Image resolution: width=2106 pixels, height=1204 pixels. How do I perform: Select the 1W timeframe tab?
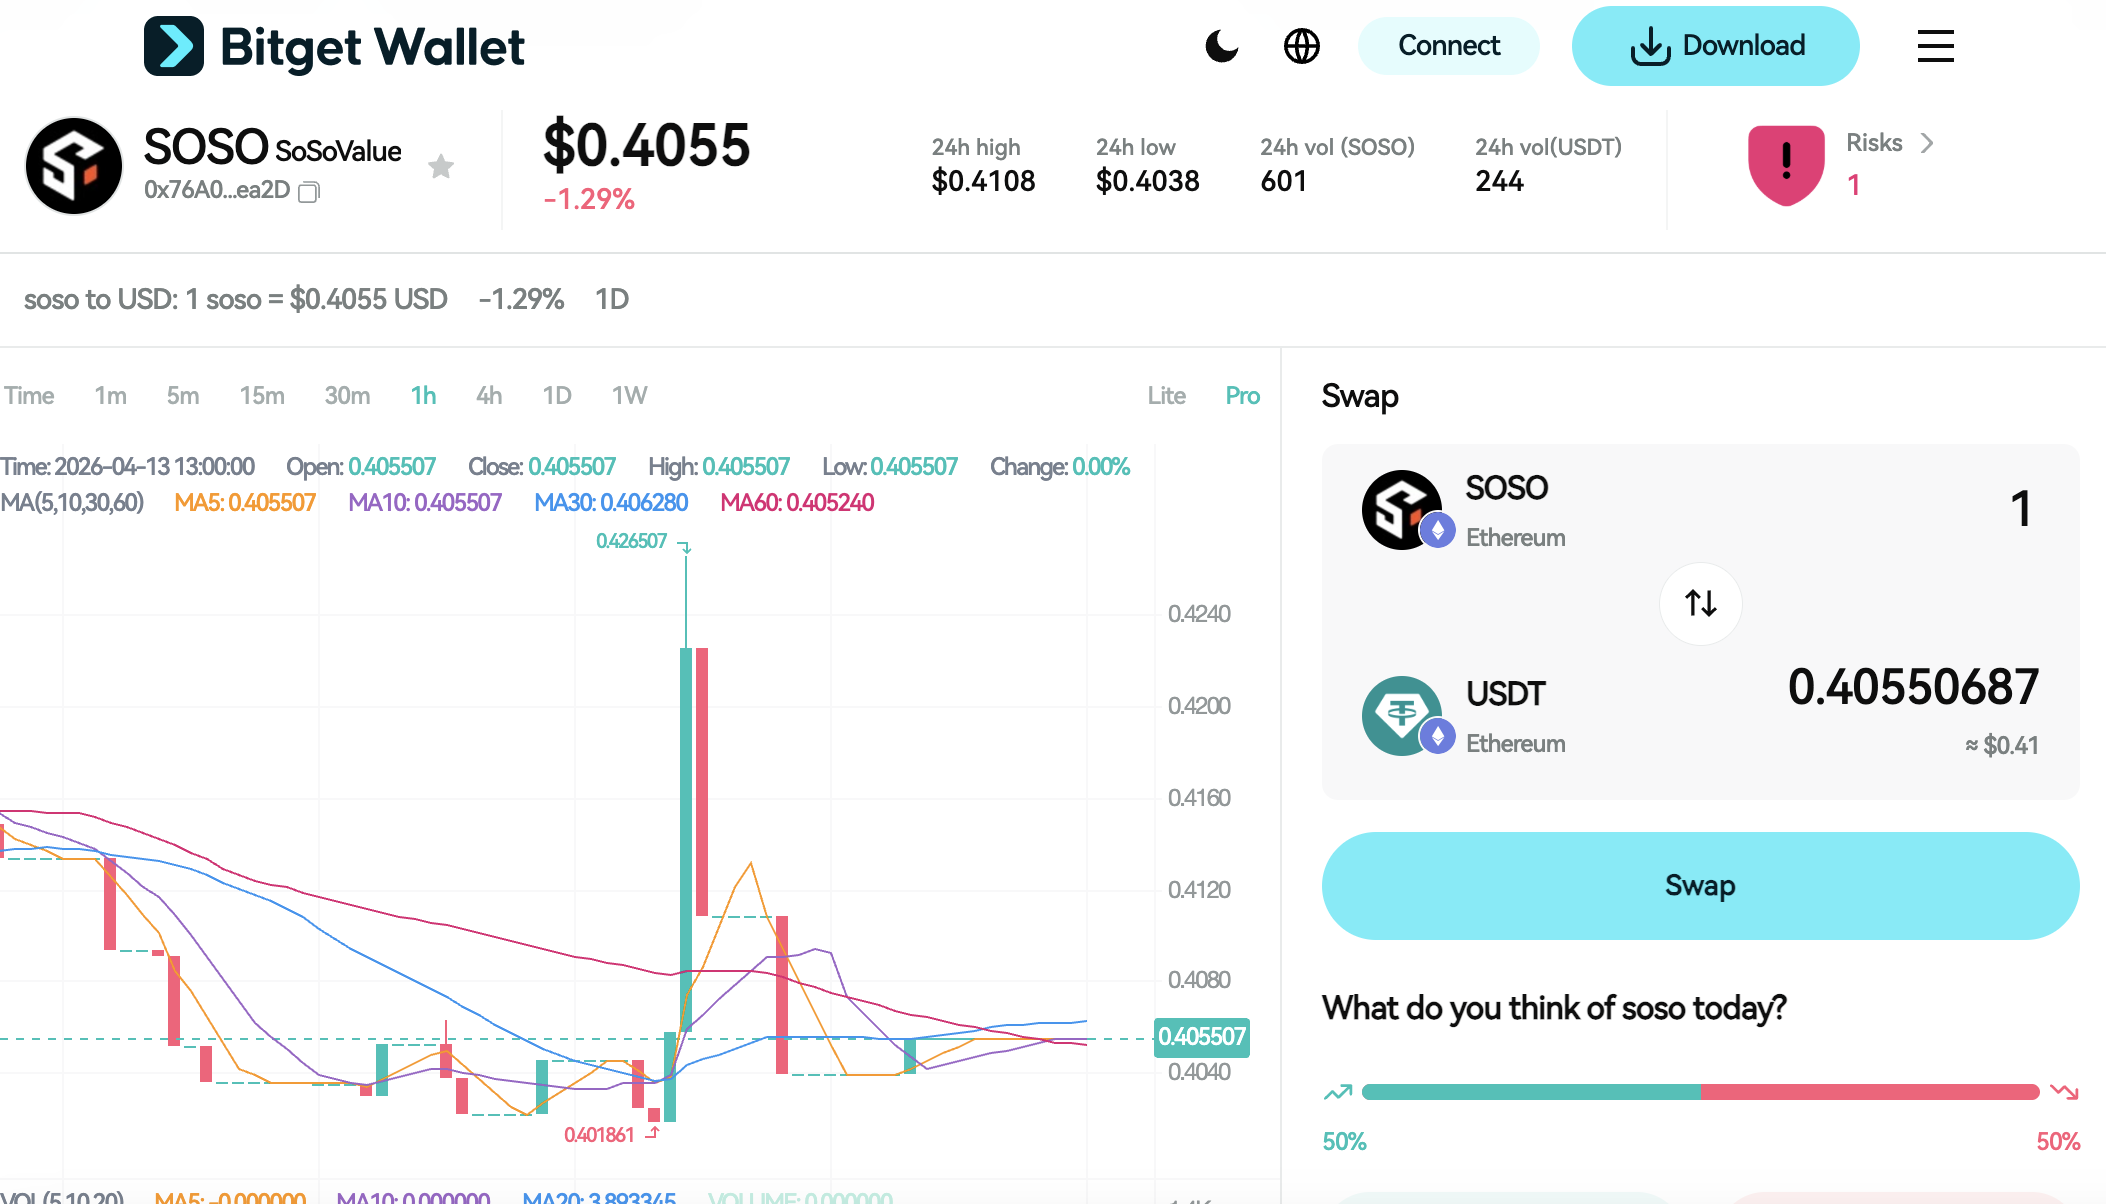tap(629, 396)
